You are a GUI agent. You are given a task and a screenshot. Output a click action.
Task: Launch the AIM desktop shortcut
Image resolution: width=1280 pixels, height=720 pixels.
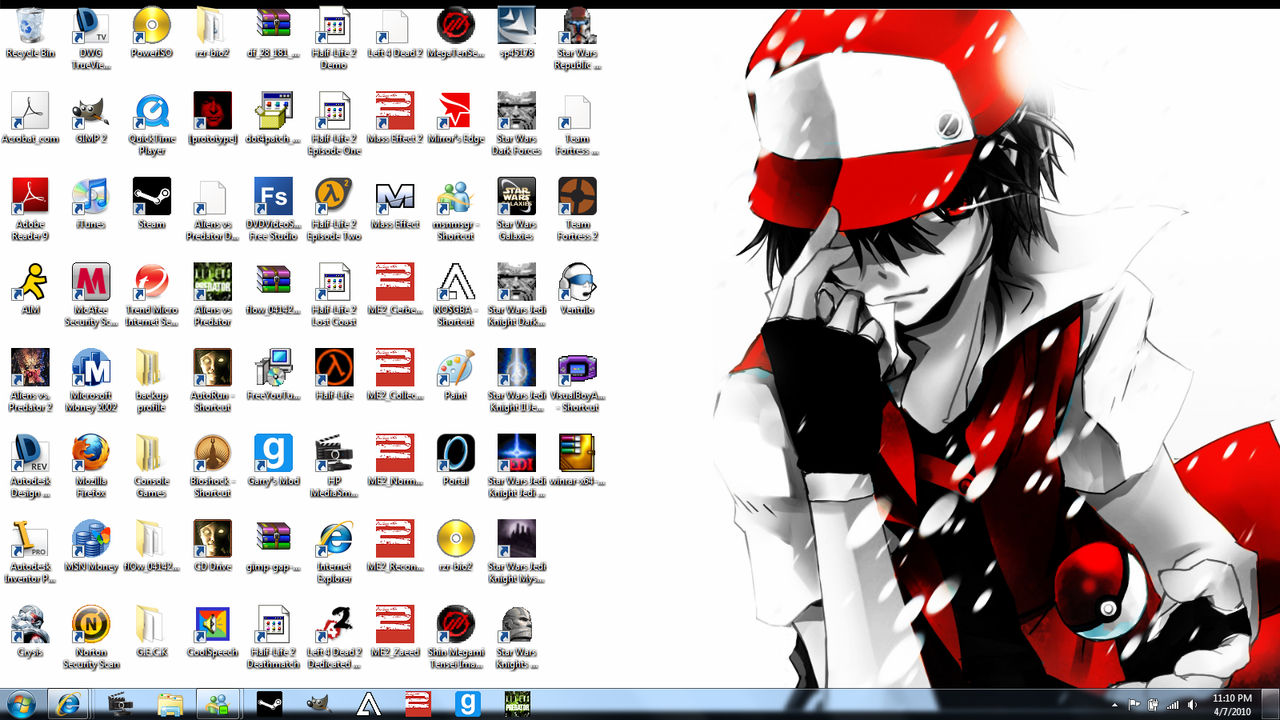(30, 290)
